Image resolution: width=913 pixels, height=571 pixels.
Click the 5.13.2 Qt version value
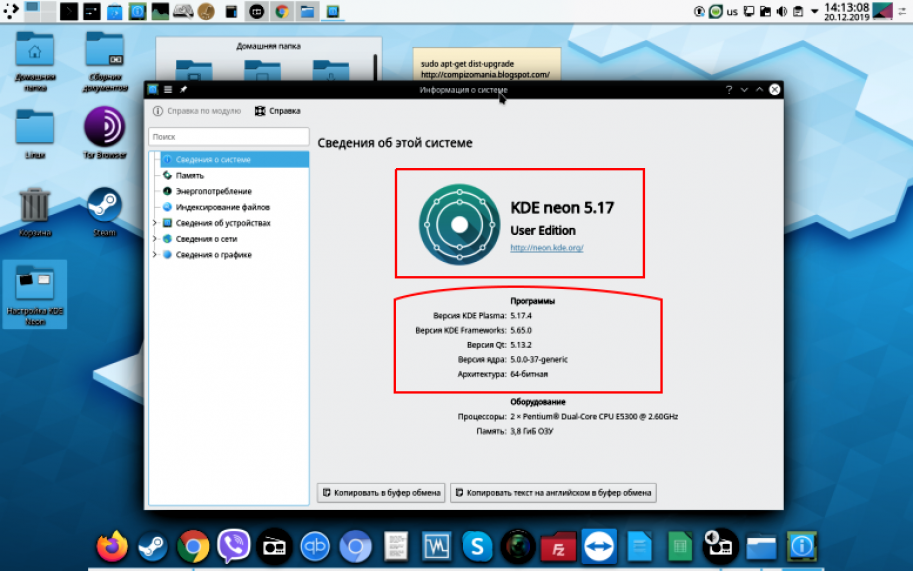pyautogui.click(x=521, y=345)
